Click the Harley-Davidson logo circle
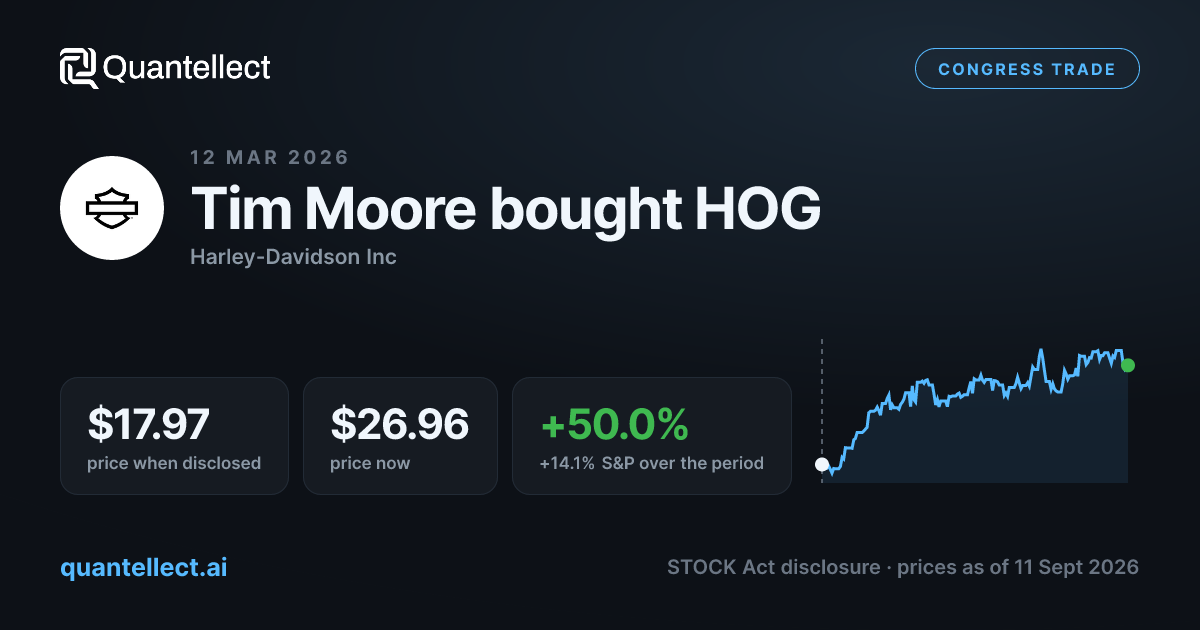This screenshot has height=630, width=1200. 112,208
